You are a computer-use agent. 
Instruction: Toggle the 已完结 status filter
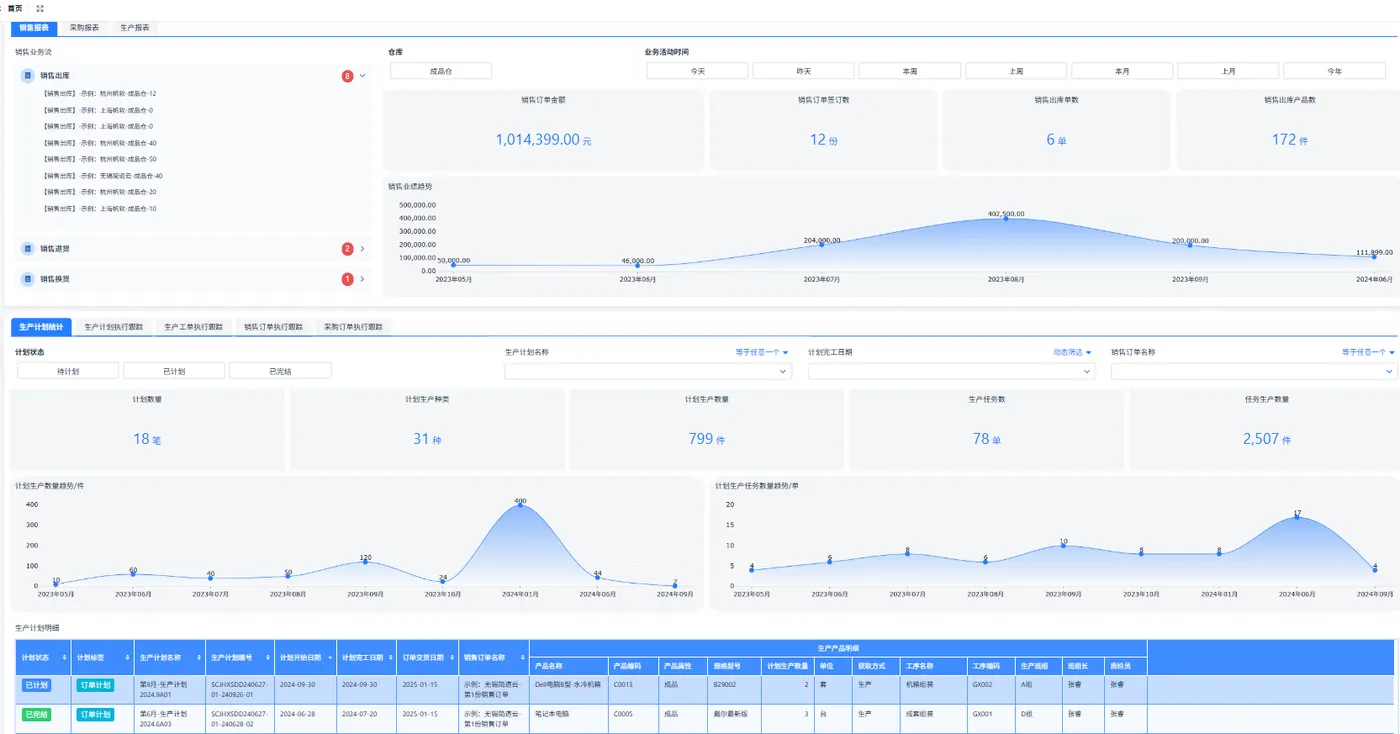[280, 371]
